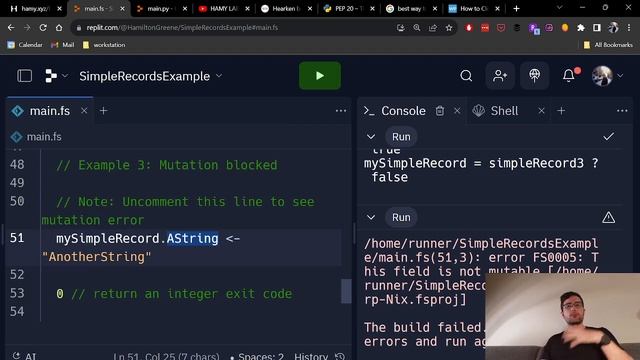Click main.fs breadcrumb label
This screenshot has width=640, height=360.
click(44, 137)
